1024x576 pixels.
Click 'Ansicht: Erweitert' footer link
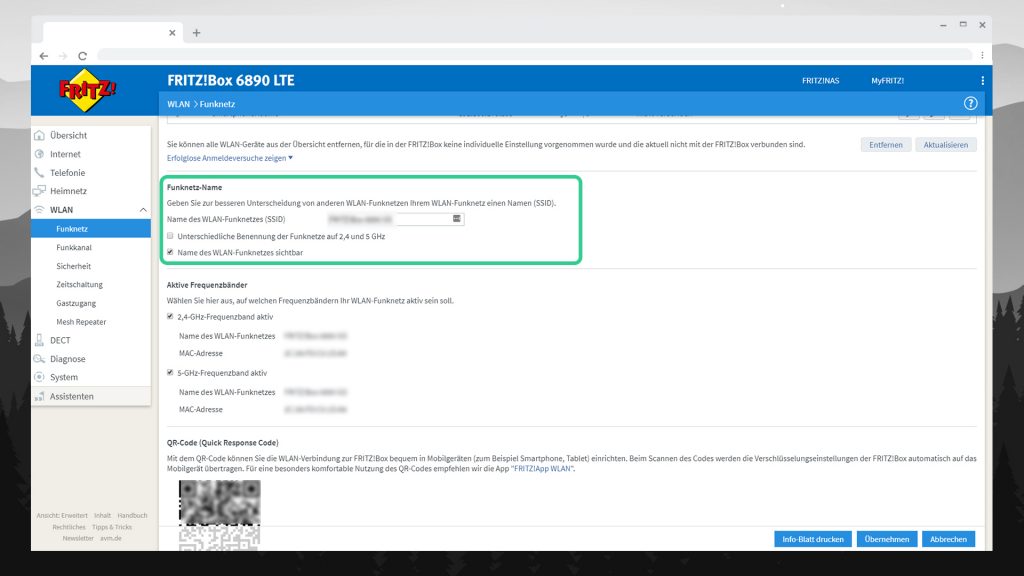[62, 515]
